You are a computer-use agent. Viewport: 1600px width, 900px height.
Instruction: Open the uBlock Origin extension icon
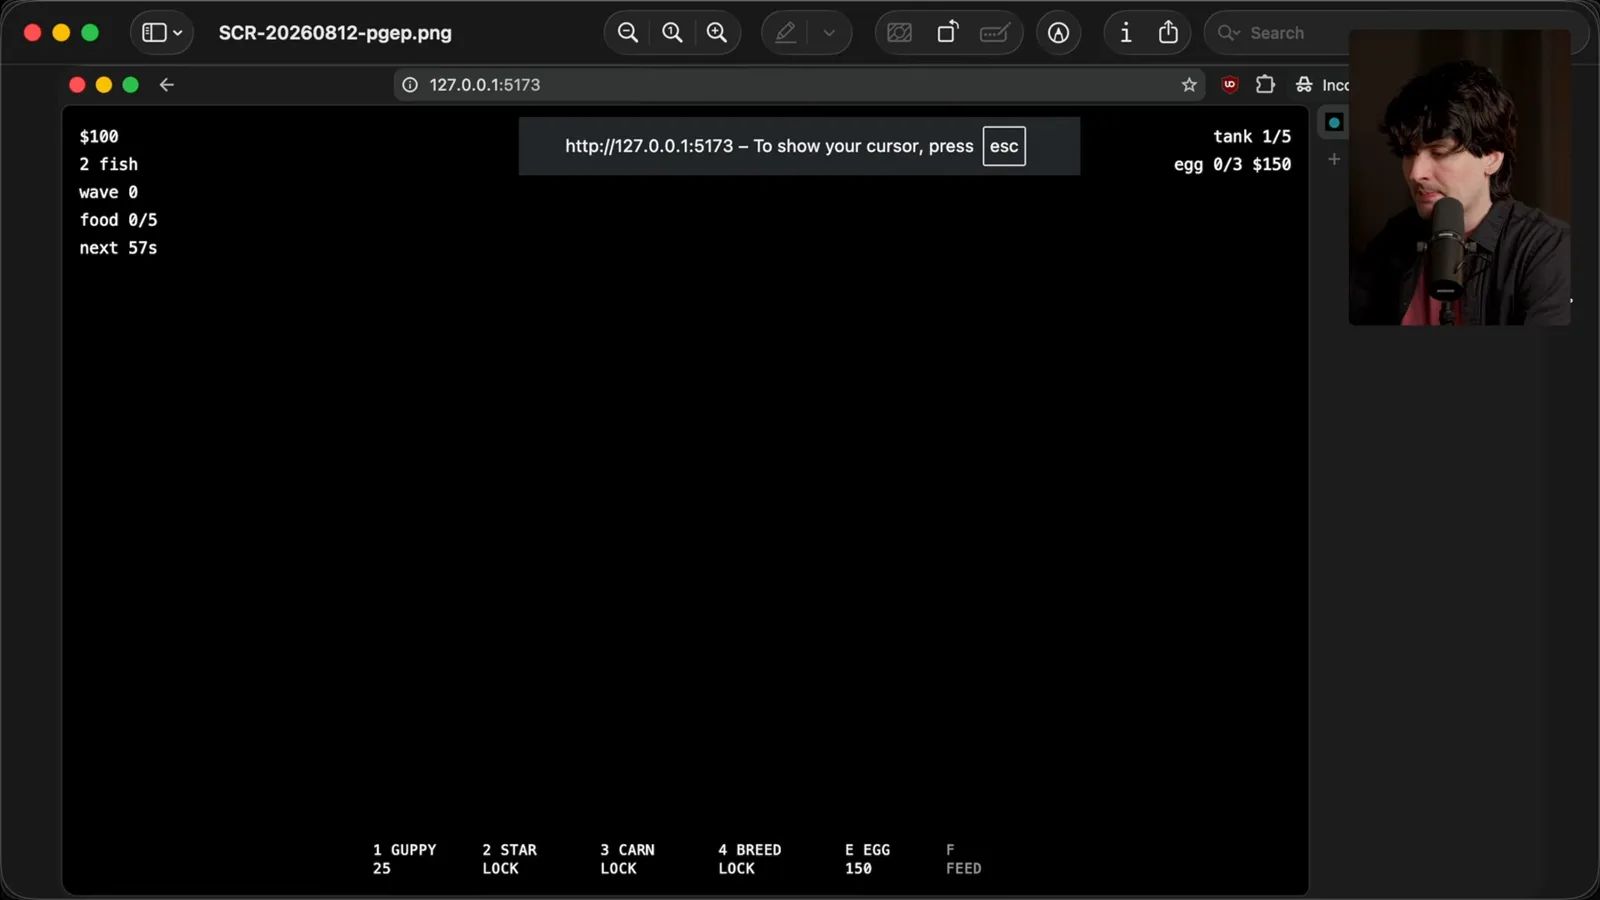(1230, 85)
